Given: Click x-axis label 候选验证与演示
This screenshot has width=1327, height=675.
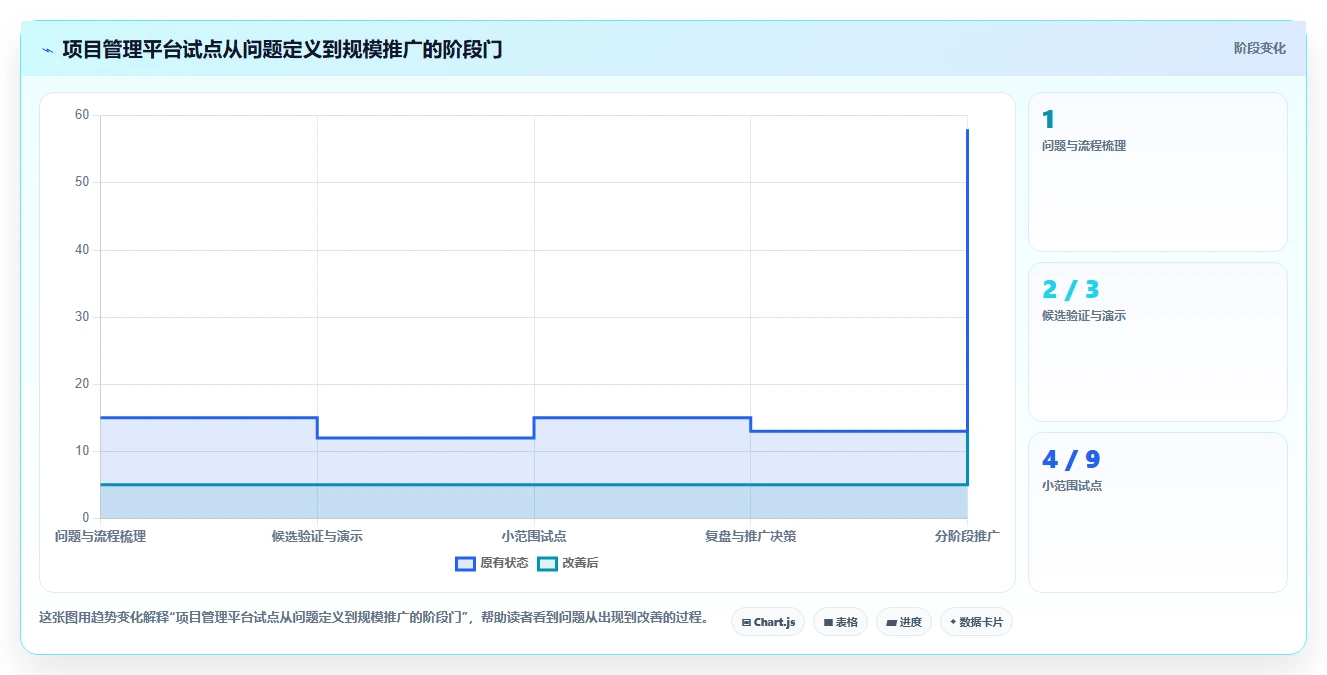Looking at the screenshot, I should click(x=317, y=536).
